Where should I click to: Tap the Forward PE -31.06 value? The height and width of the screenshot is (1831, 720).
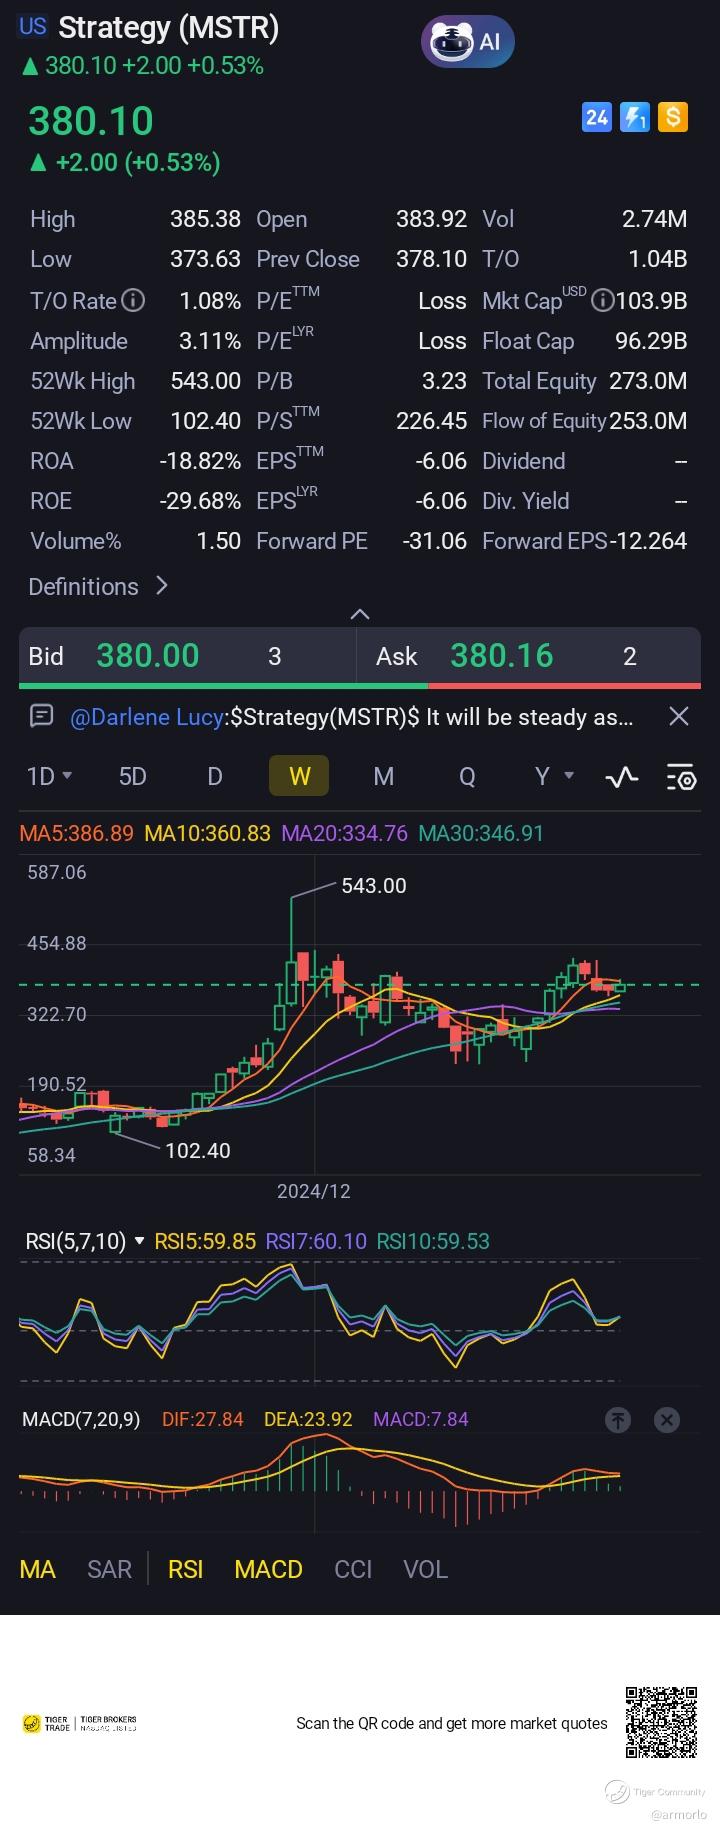point(435,541)
